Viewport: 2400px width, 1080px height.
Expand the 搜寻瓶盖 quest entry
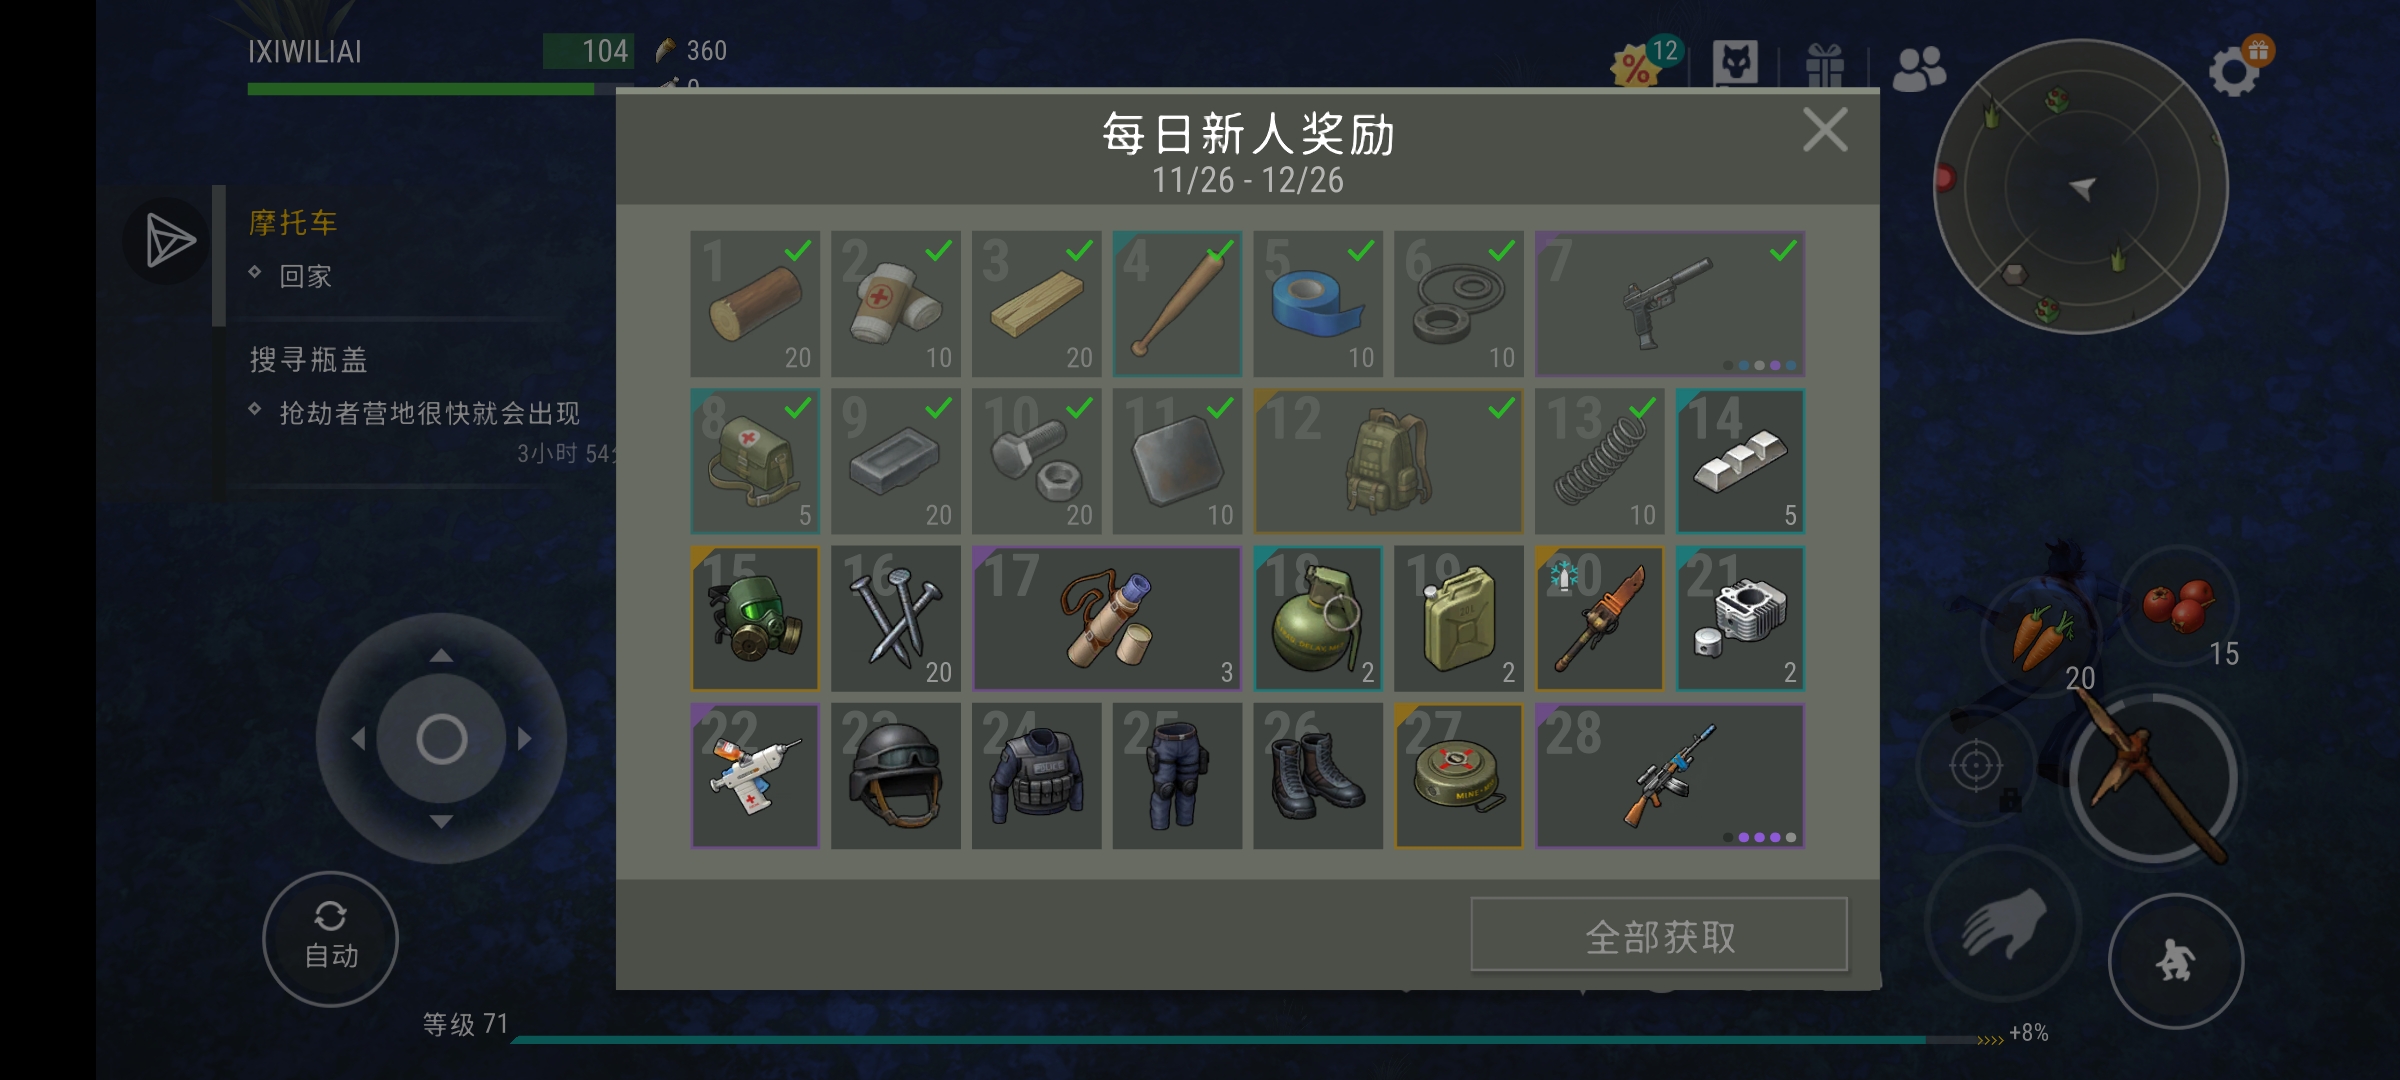(x=308, y=359)
